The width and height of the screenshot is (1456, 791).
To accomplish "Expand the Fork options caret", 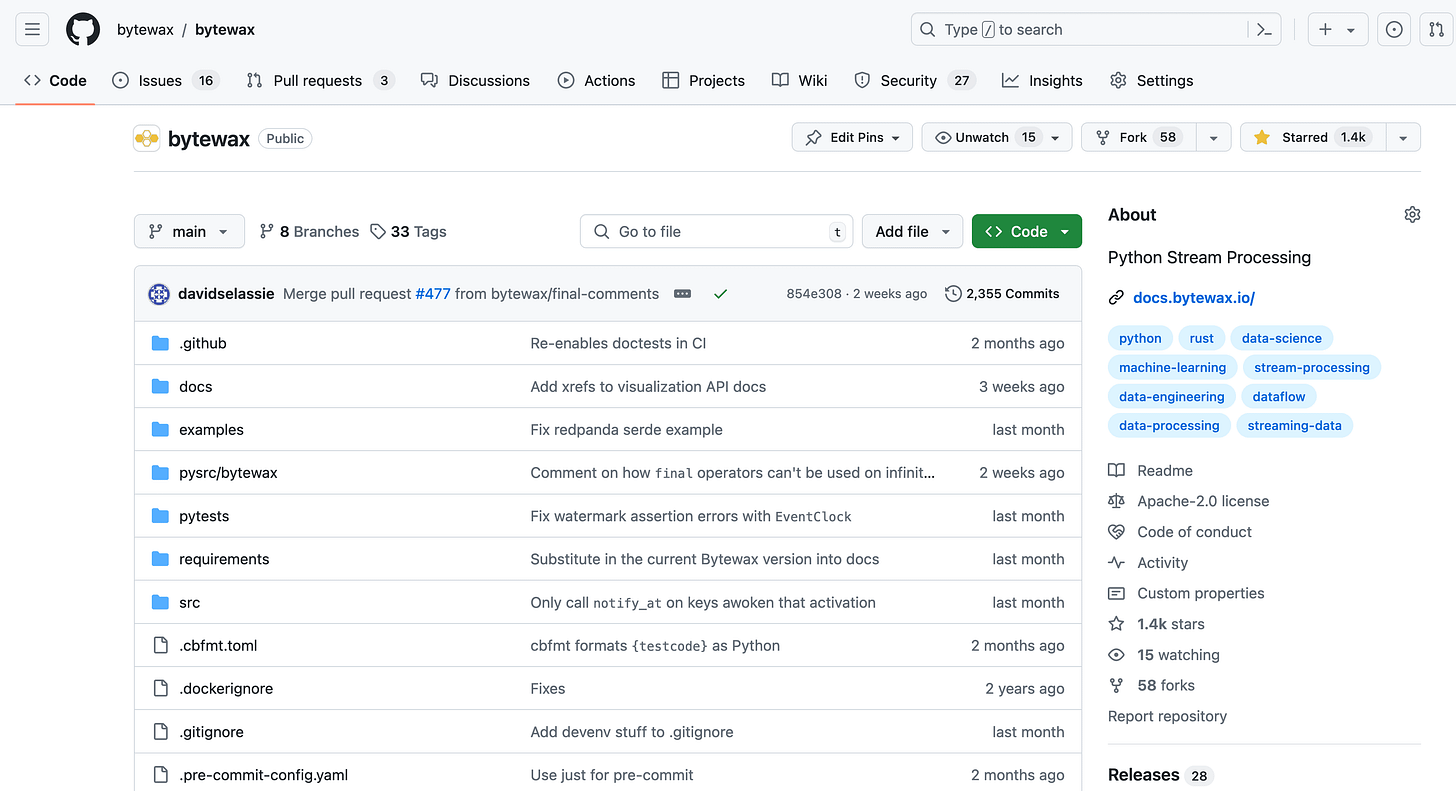I will pos(1213,137).
